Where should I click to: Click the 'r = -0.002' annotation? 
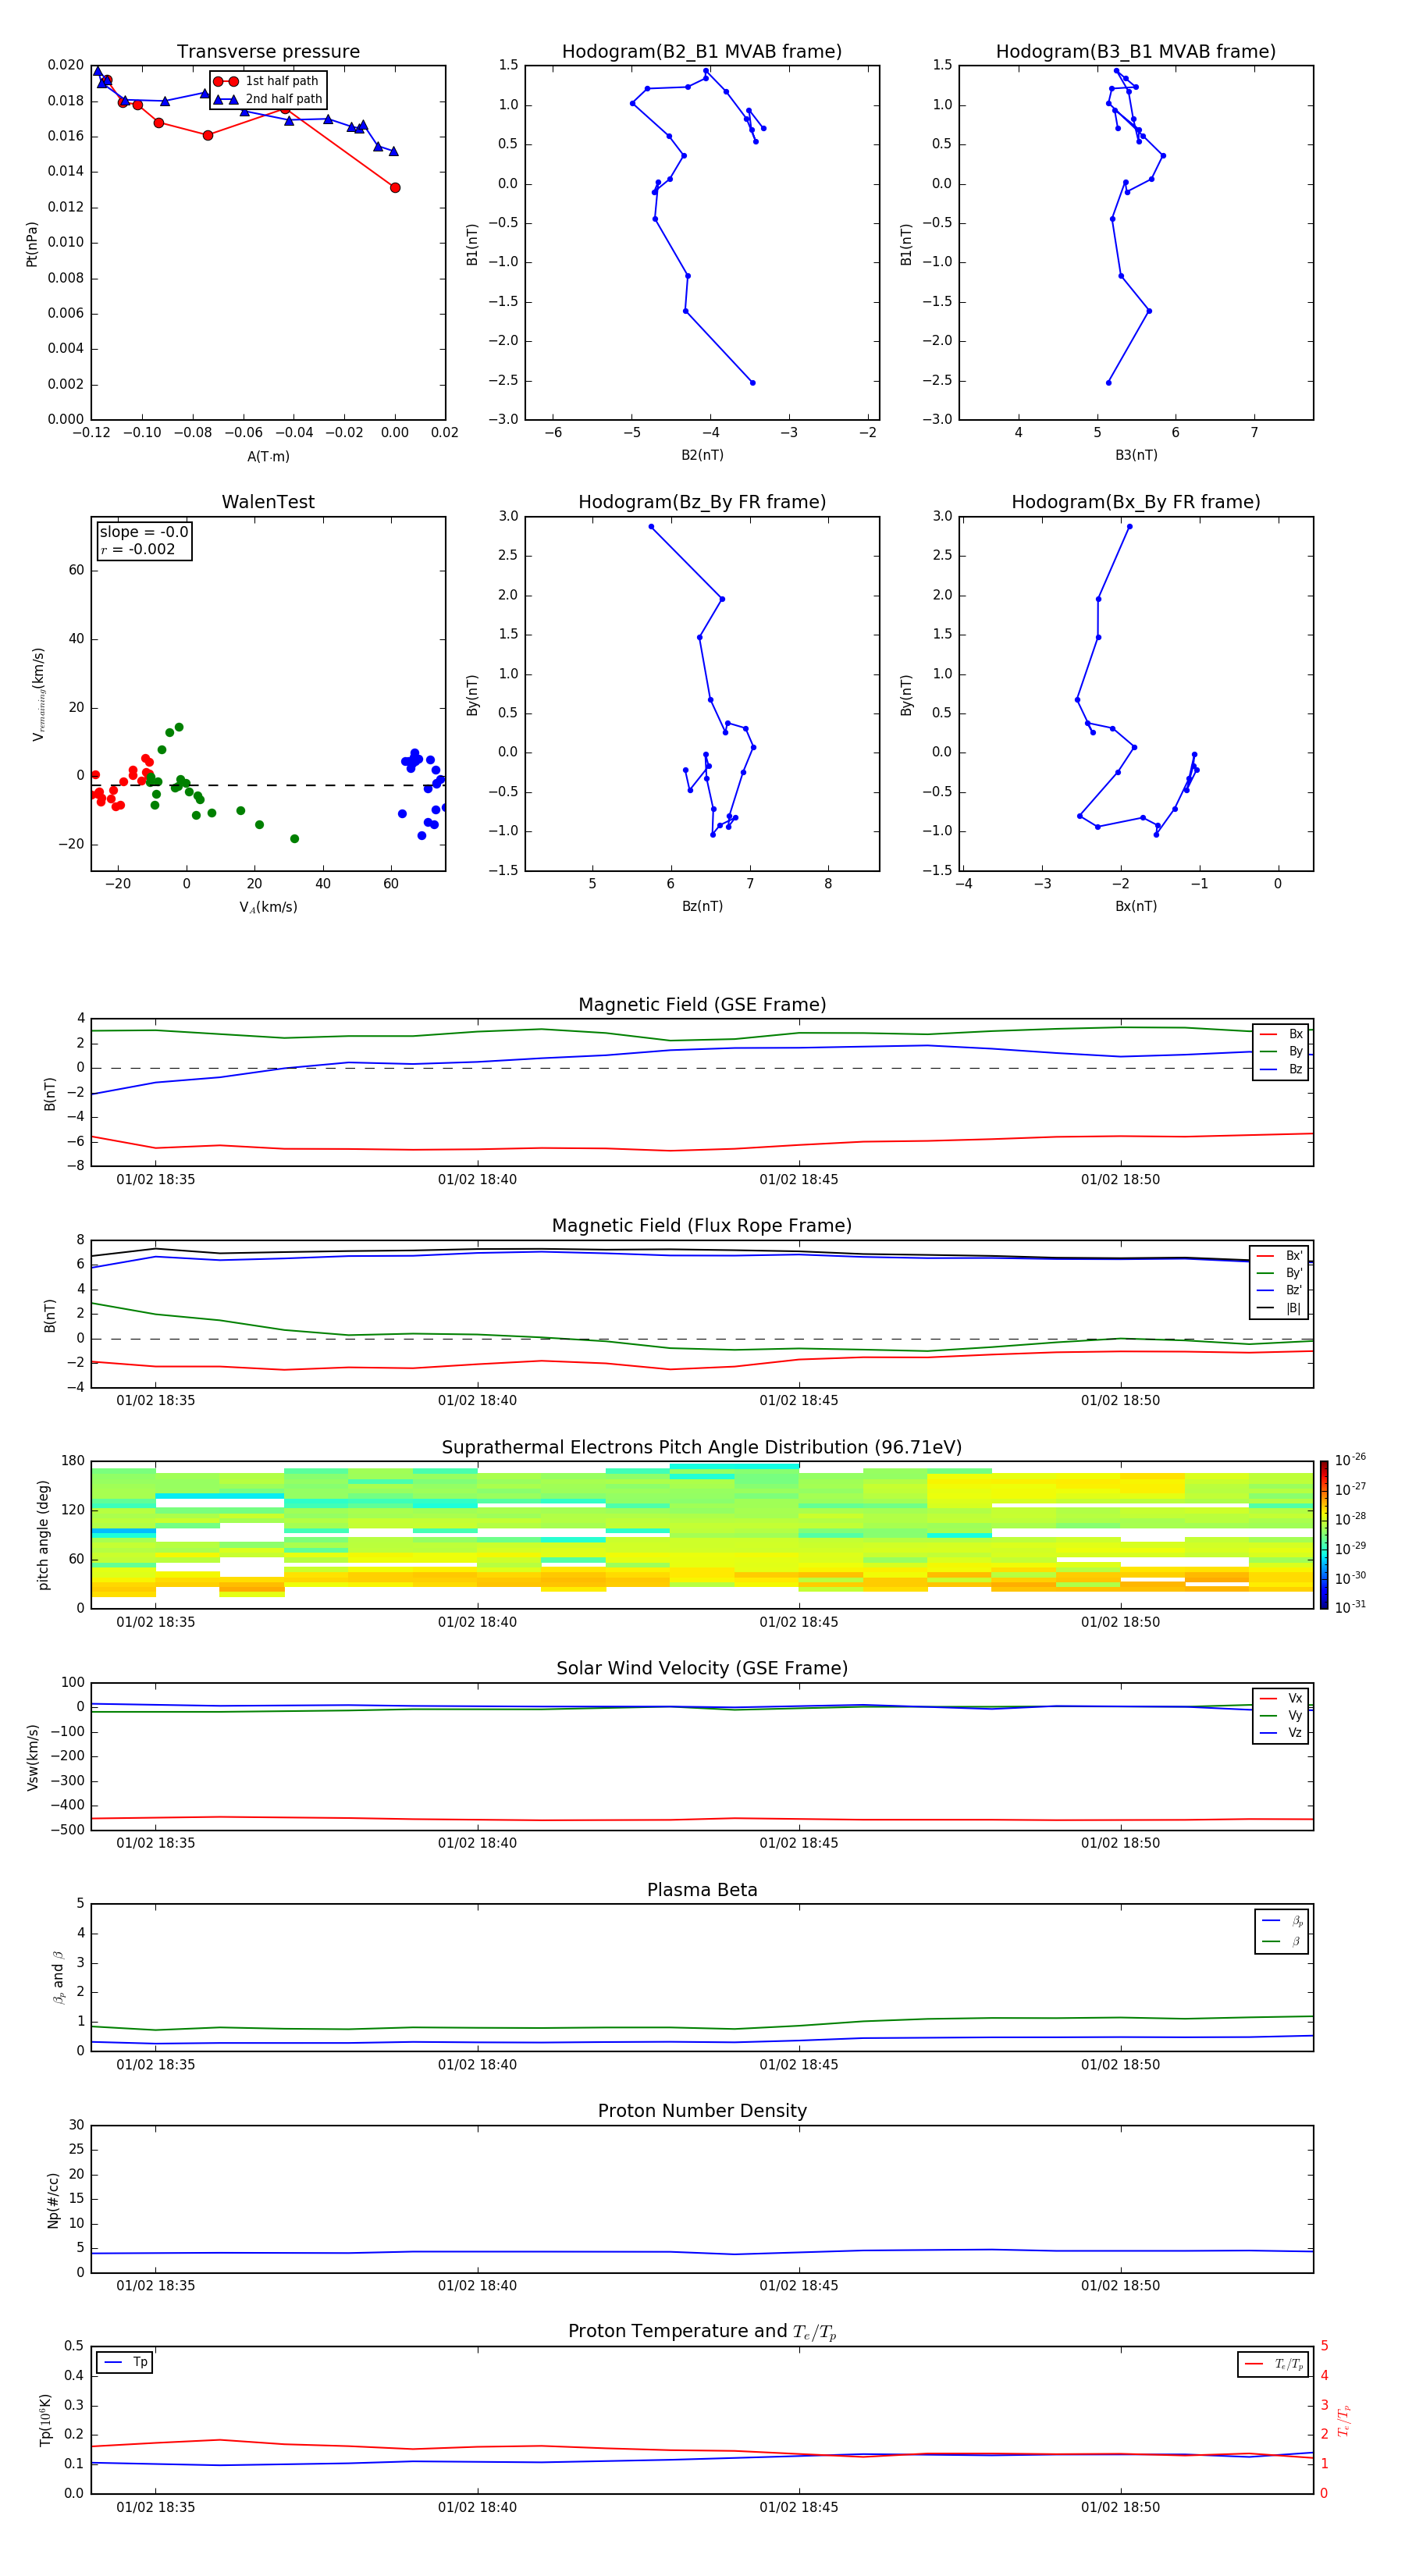point(138,549)
